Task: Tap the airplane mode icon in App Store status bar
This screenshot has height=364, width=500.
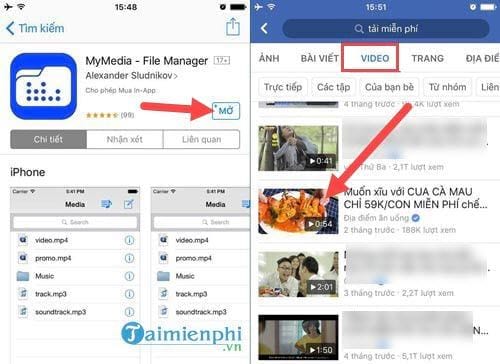Action: coord(8,6)
